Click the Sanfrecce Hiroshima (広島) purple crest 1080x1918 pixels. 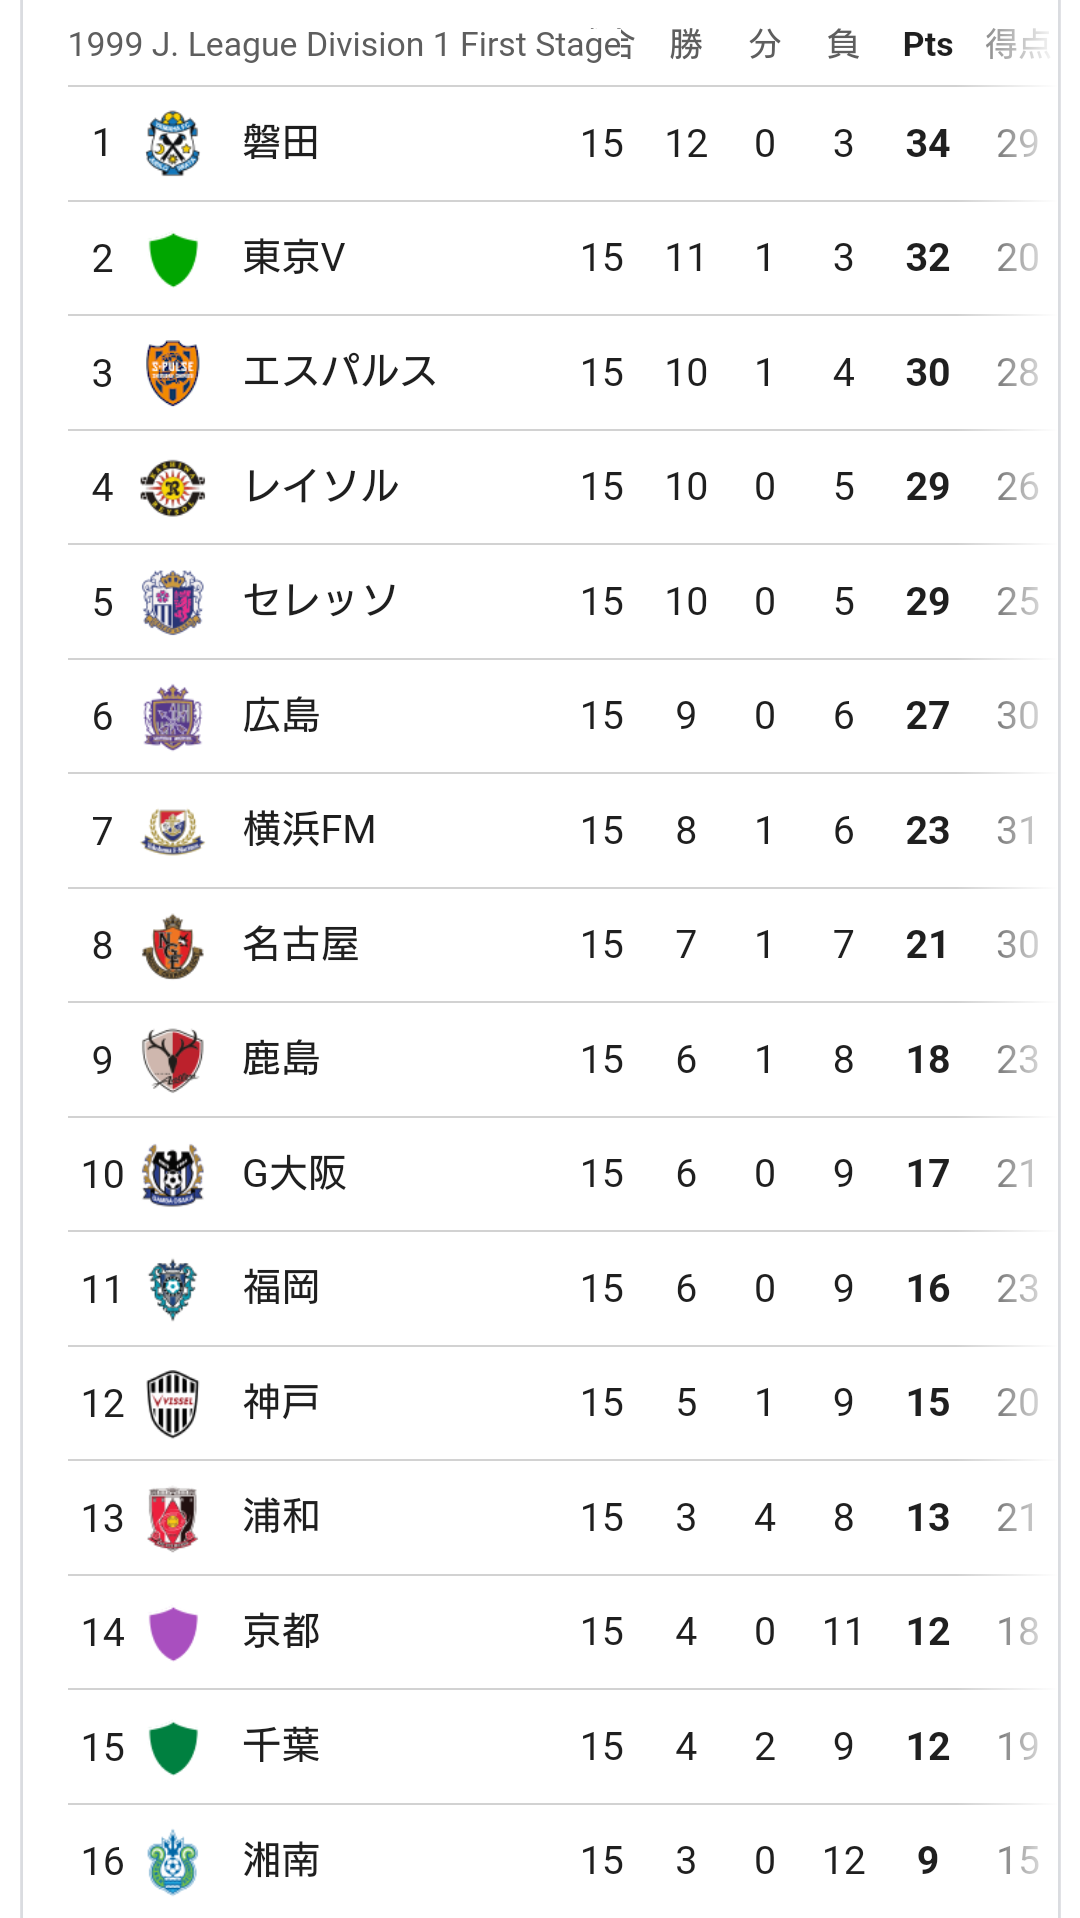click(x=173, y=717)
